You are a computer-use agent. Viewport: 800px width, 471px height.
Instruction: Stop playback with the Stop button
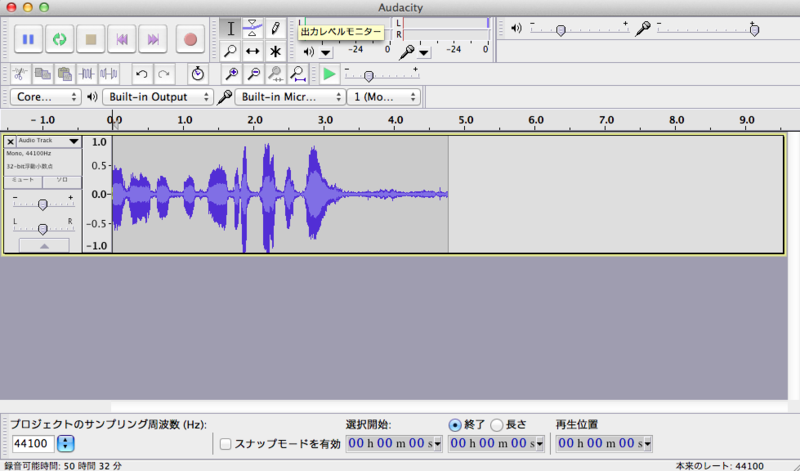click(91, 39)
